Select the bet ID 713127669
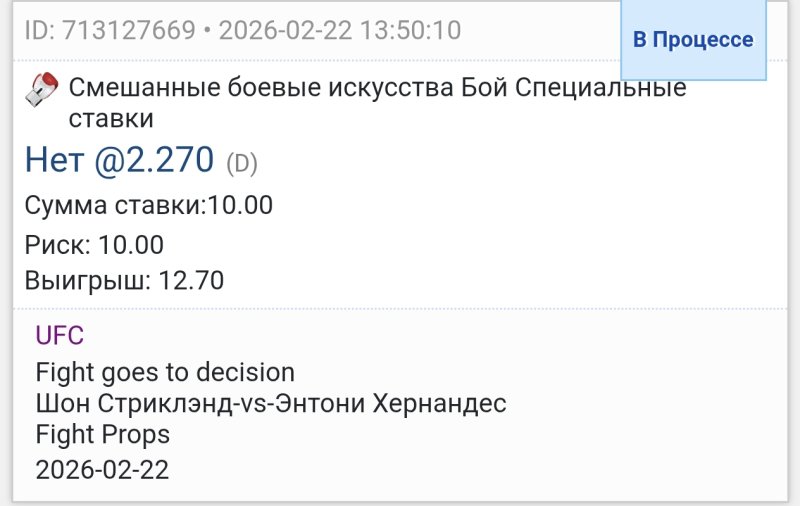Viewport: 800px width, 506px height. click(x=126, y=31)
